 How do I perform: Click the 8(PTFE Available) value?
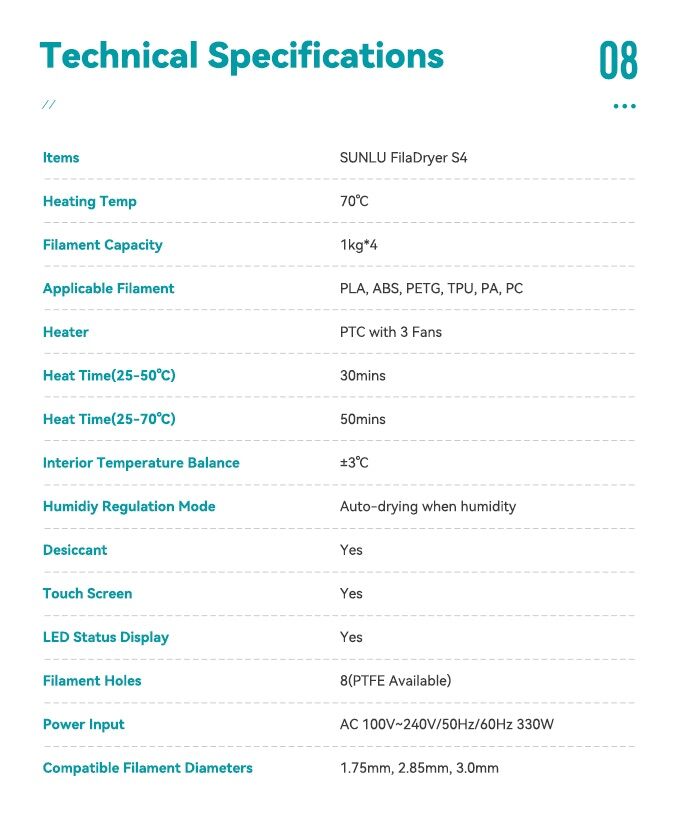[x=395, y=681]
